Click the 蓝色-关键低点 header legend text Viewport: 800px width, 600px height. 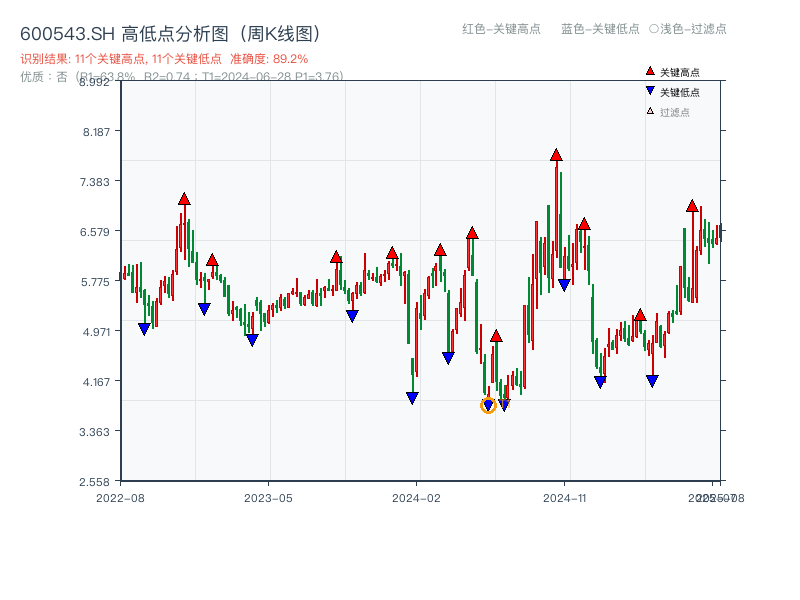pyautogui.click(x=600, y=29)
